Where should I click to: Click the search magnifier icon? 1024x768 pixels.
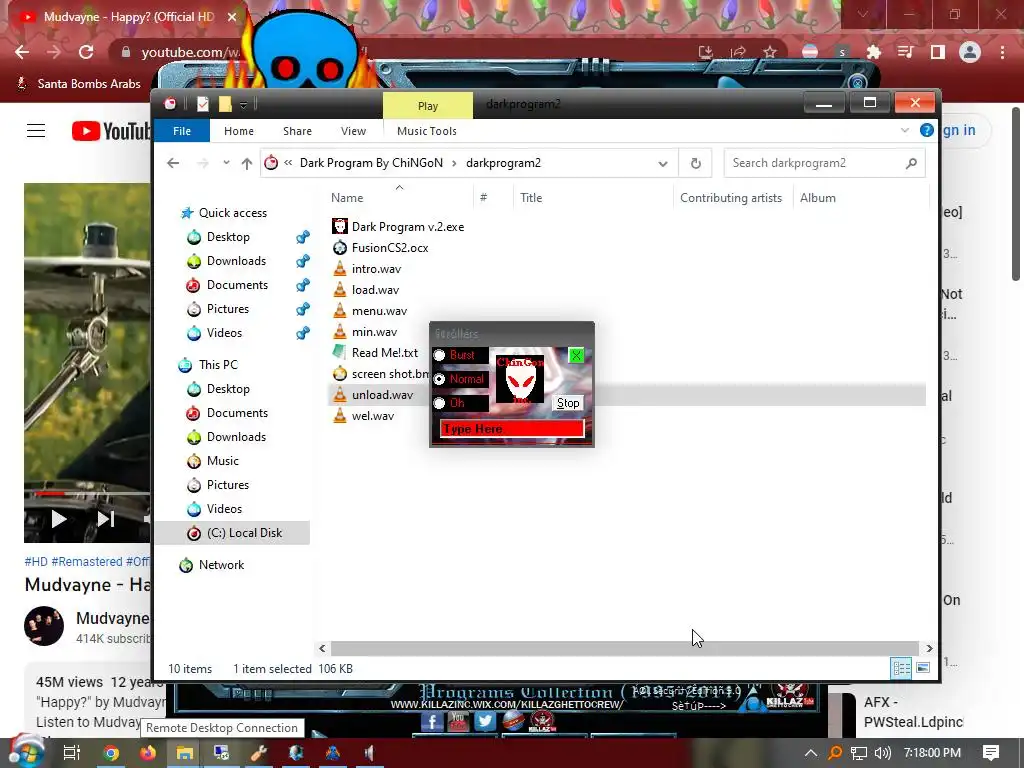pyautogui.click(x=911, y=163)
